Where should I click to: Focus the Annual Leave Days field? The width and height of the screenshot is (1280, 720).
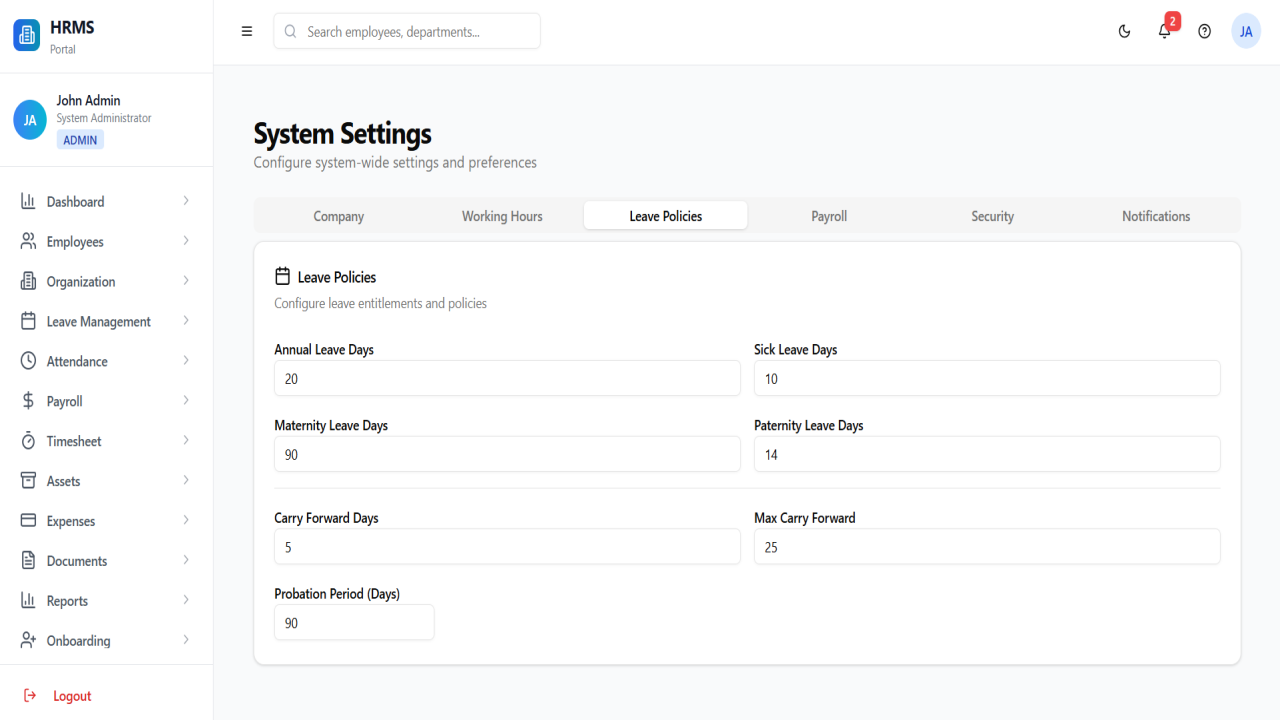pos(507,379)
